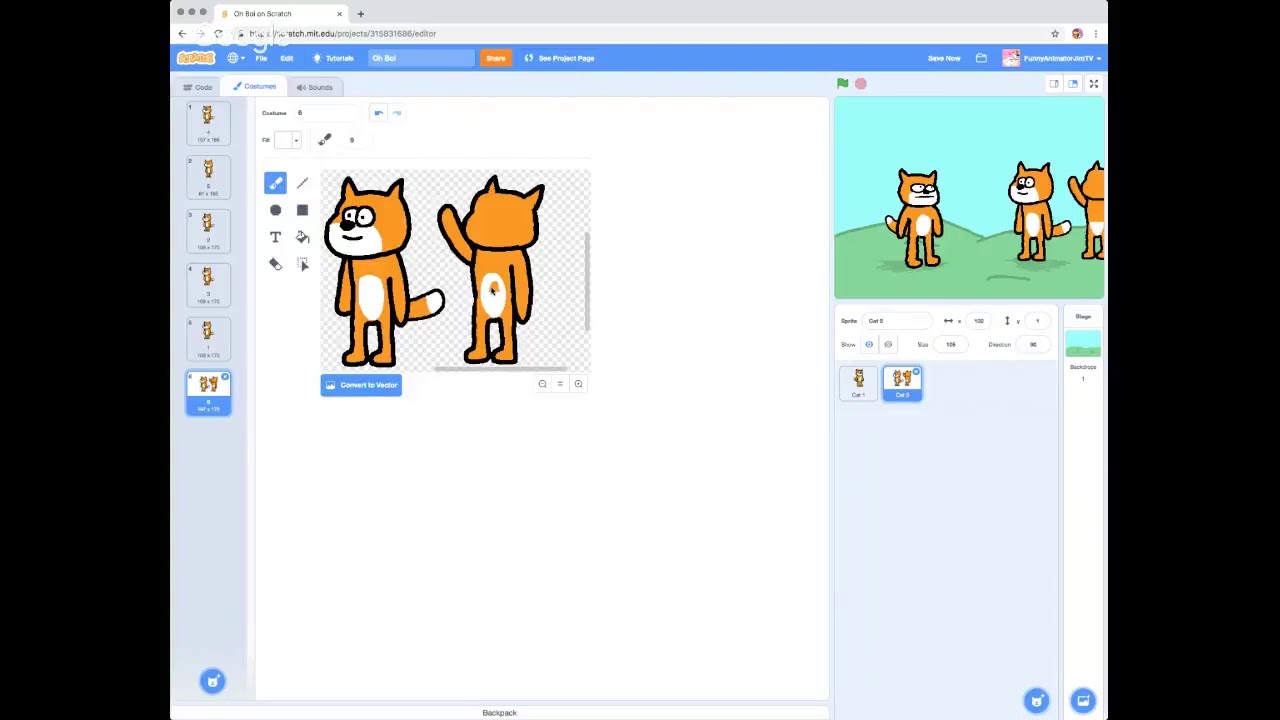
Task: Select the Rectangle shape tool
Action: 302,210
